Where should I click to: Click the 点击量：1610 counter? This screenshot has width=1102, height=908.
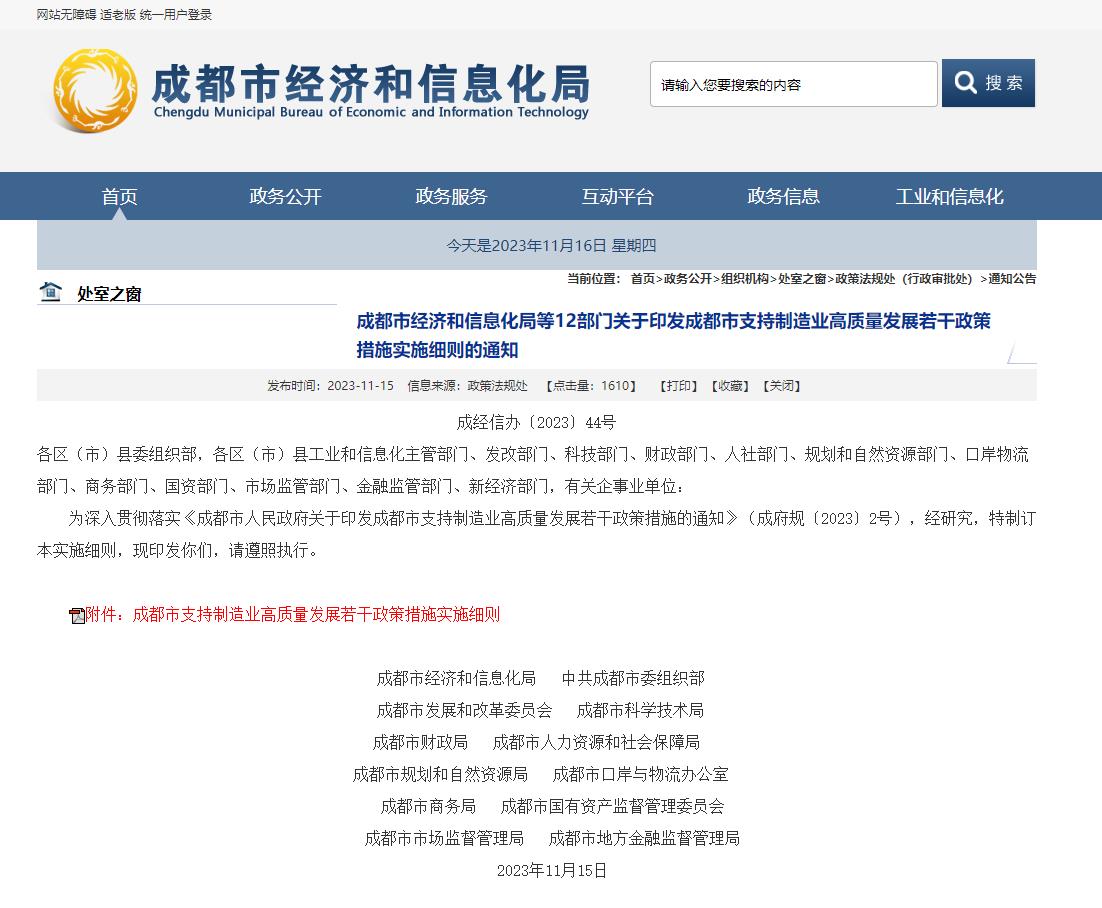coord(591,386)
